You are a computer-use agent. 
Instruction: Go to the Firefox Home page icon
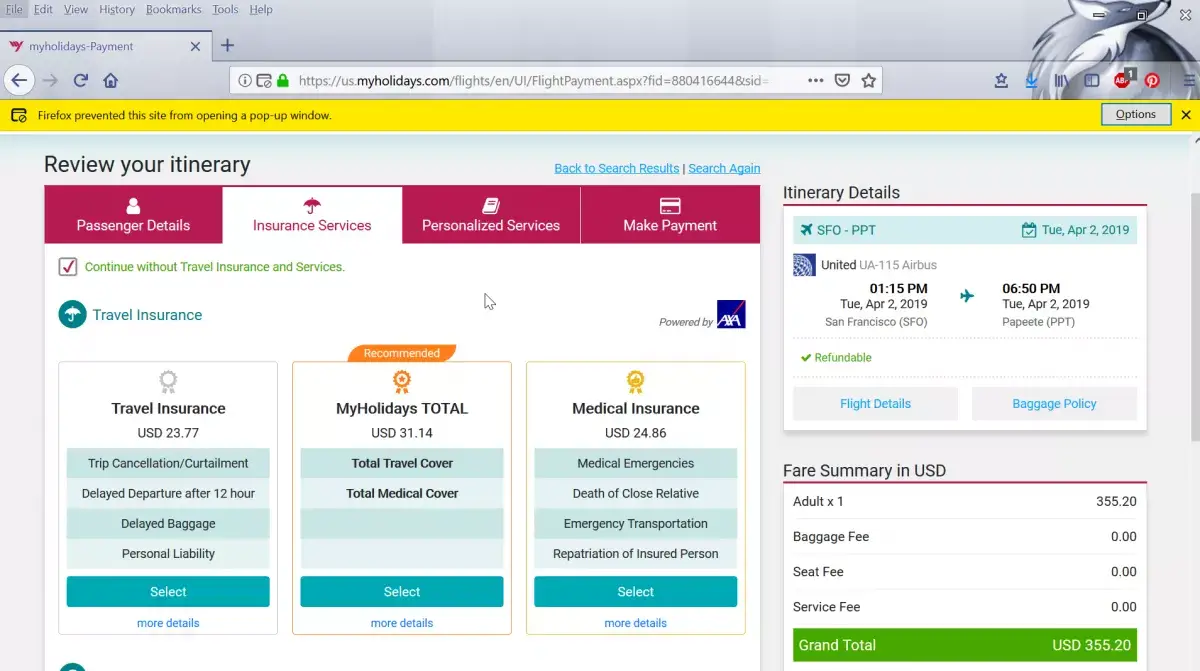coord(111,80)
